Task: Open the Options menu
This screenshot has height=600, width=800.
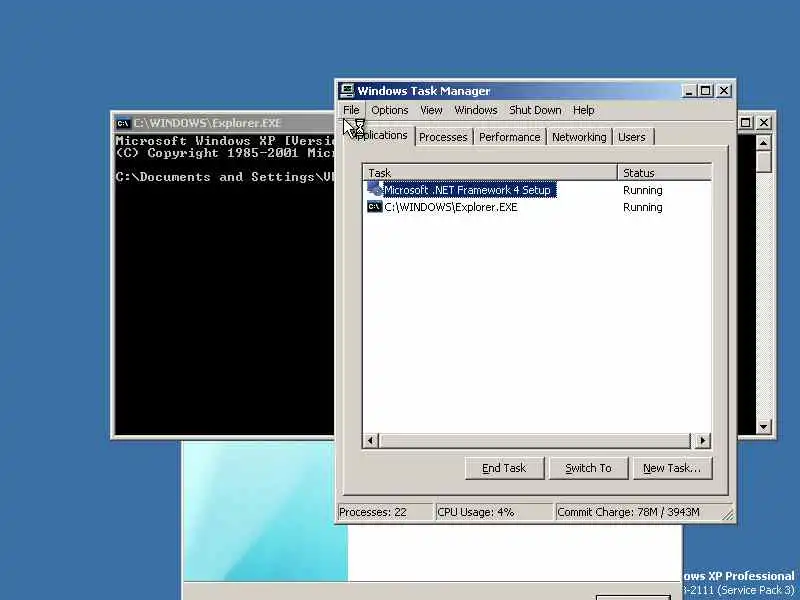Action: pyautogui.click(x=389, y=110)
